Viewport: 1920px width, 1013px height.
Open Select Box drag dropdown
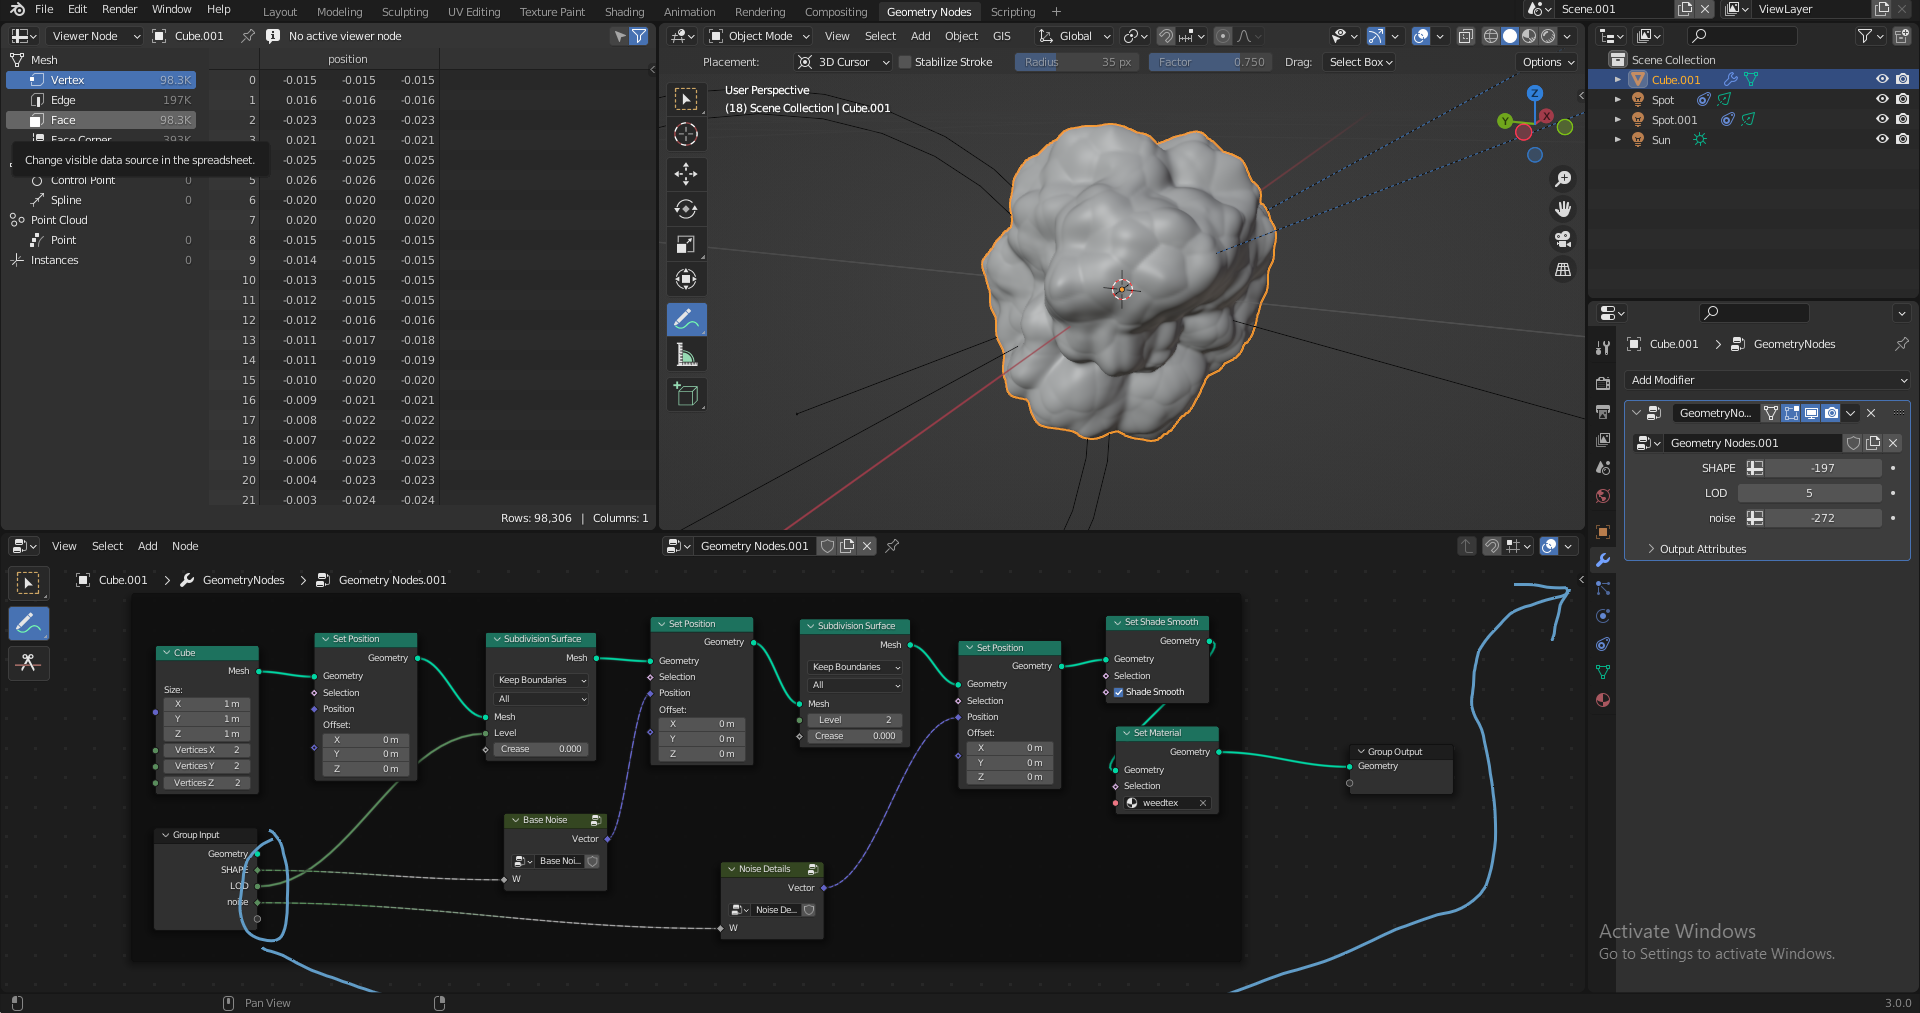(1360, 62)
